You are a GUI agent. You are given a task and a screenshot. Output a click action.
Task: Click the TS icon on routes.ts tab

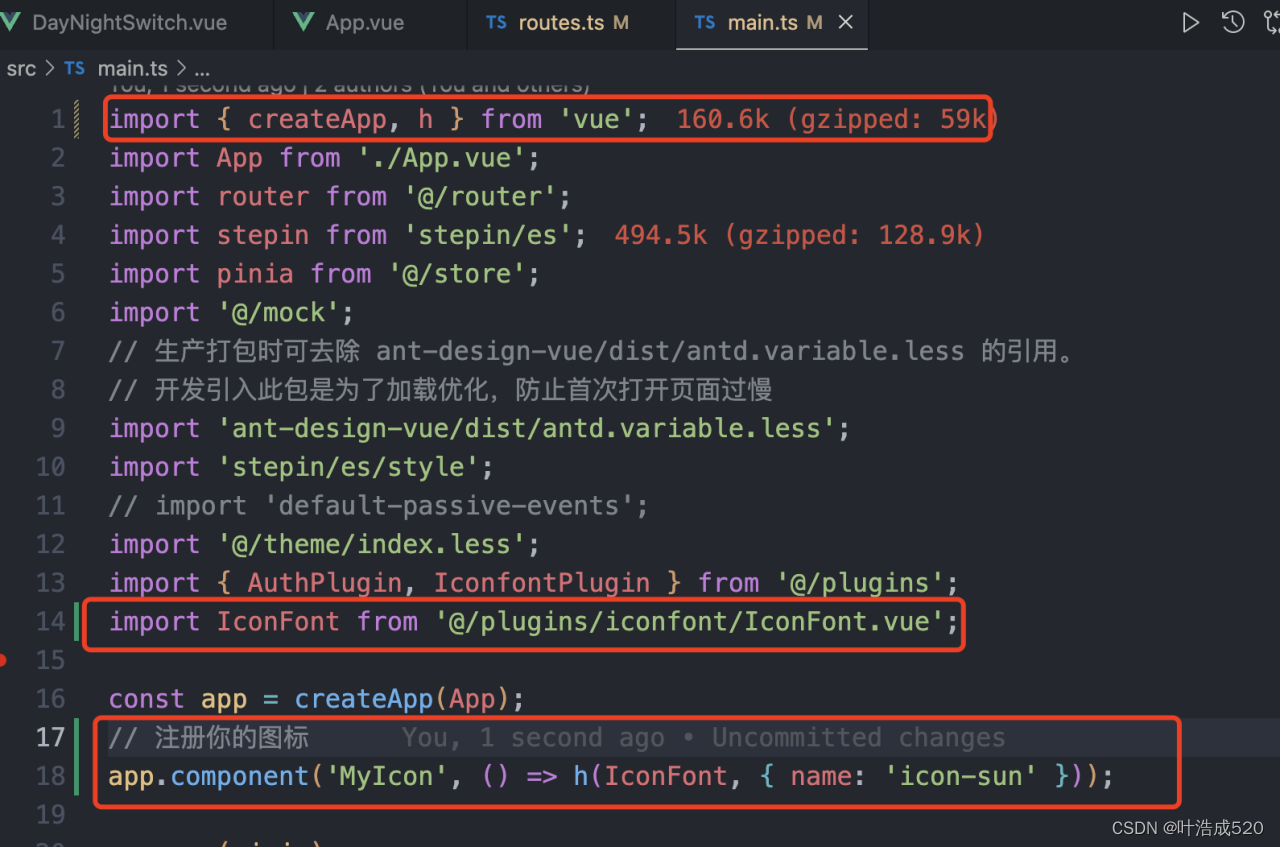point(497,22)
